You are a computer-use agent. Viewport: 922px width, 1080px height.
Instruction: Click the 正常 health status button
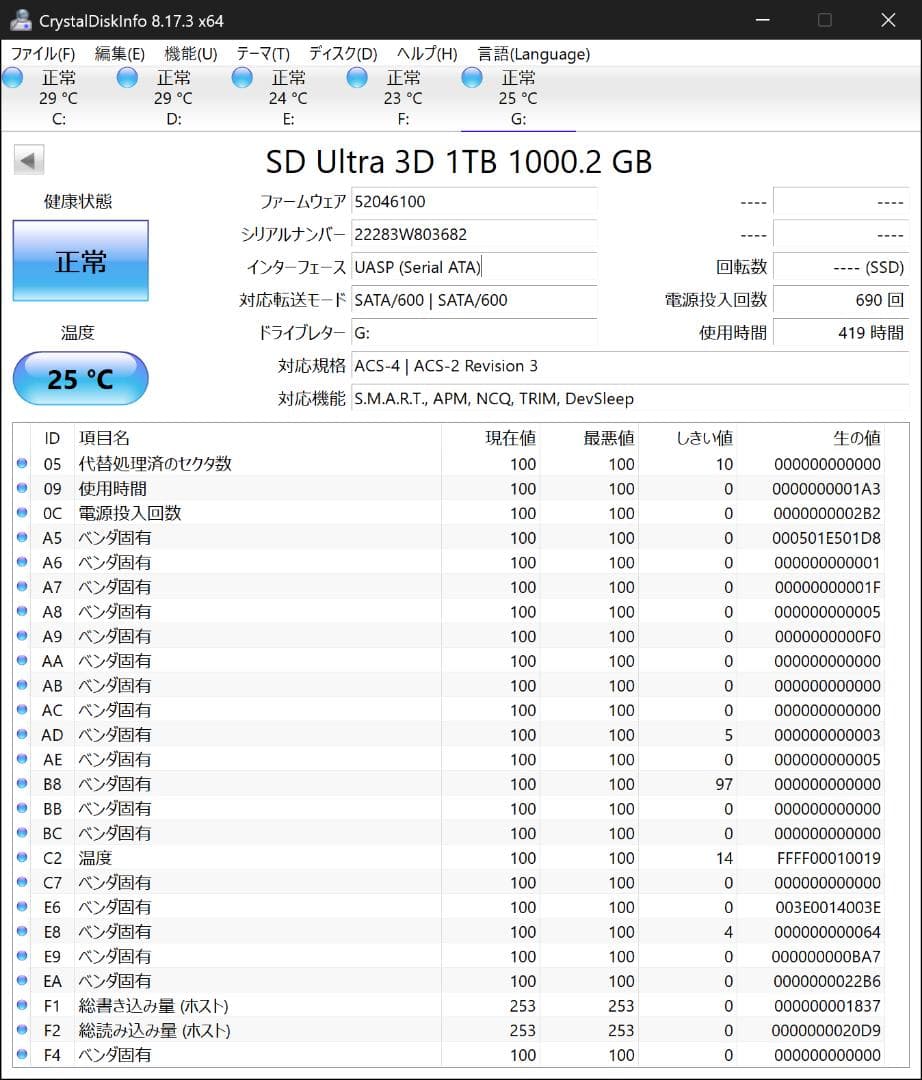(x=80, y=260)
